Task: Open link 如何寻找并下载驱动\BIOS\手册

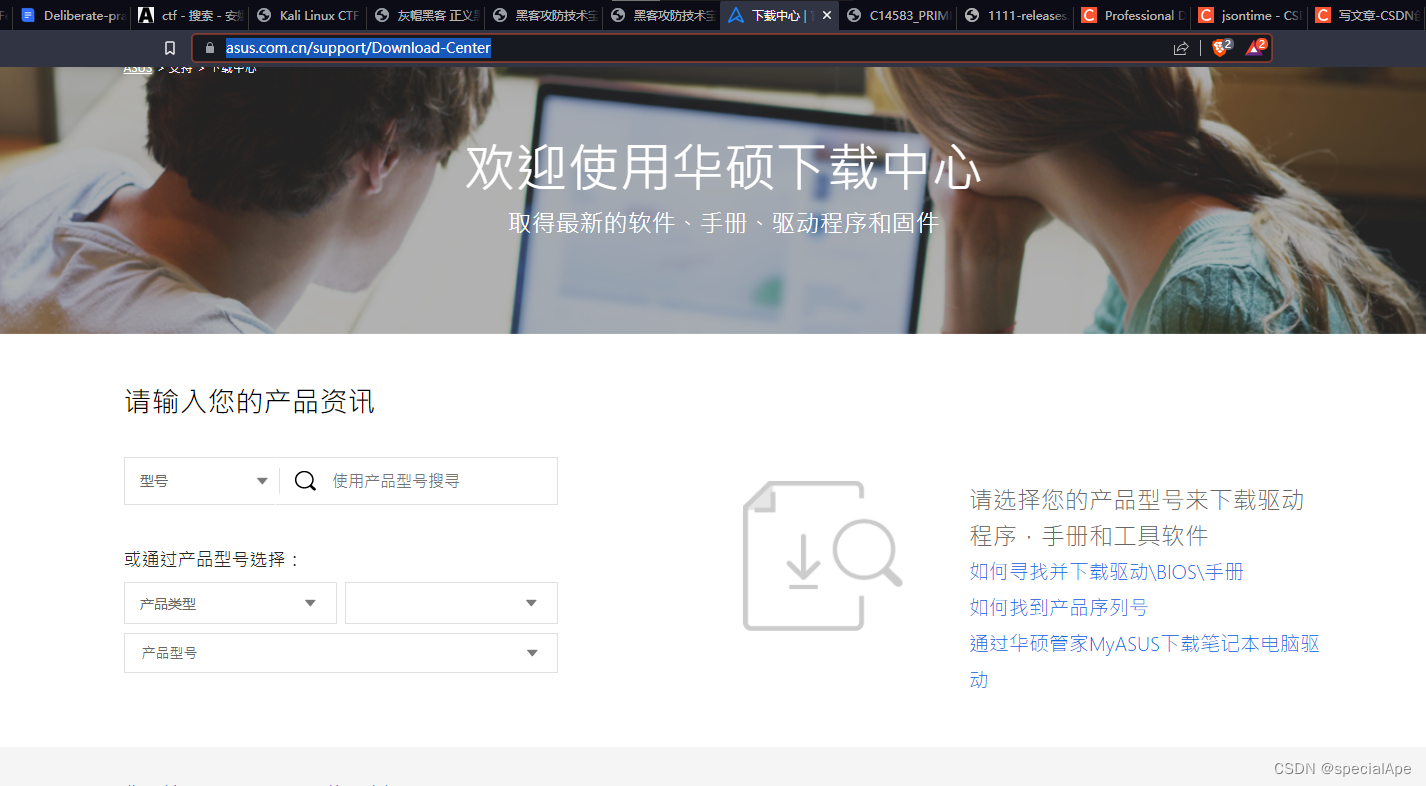Action: click(x=1107, y=572)
